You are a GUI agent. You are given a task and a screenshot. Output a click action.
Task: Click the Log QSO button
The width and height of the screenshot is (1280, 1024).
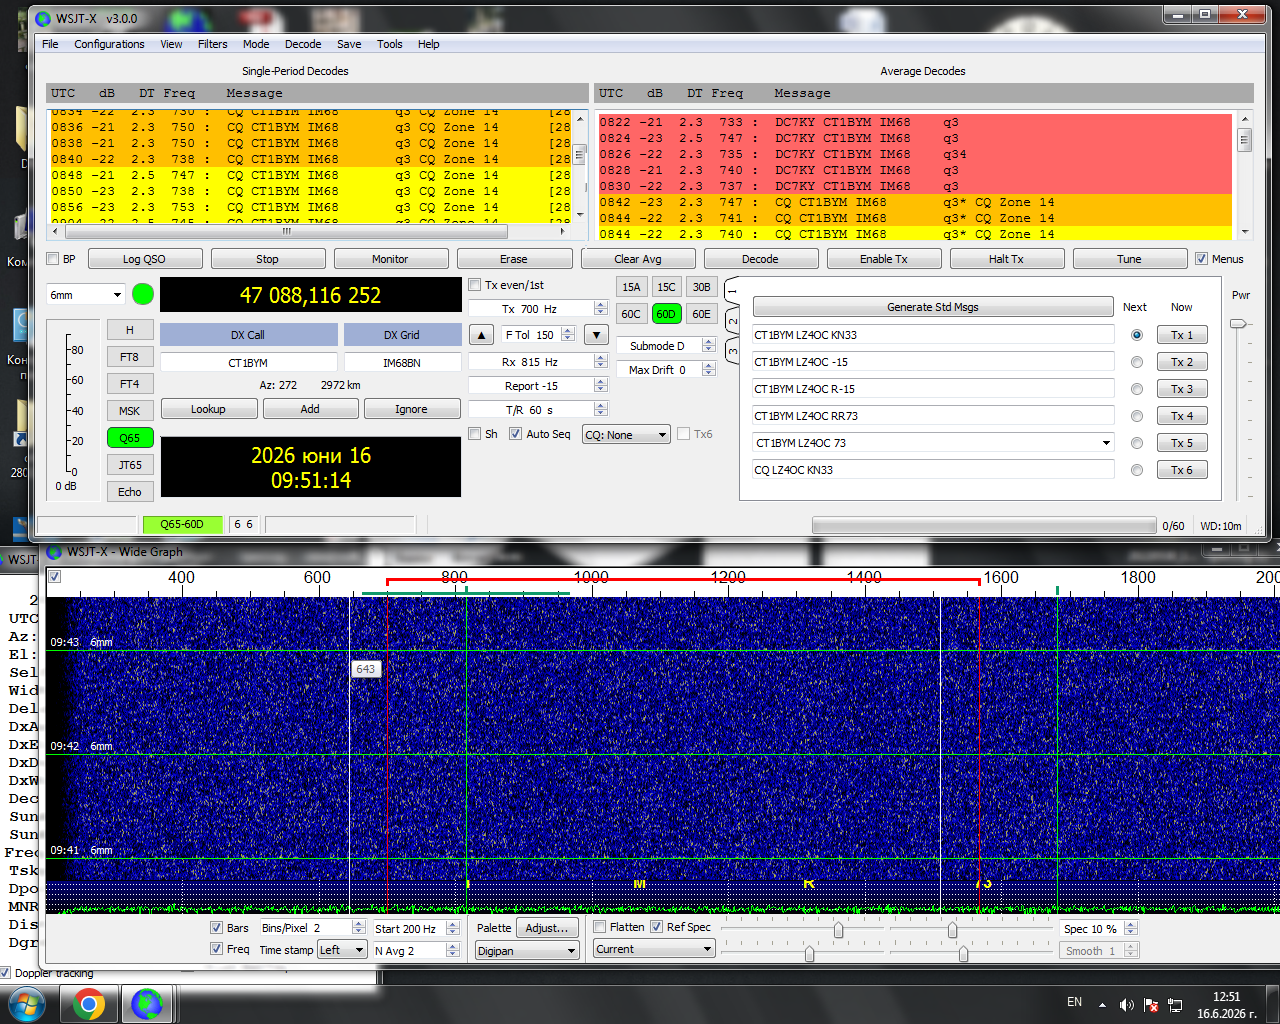pos(145,259)
